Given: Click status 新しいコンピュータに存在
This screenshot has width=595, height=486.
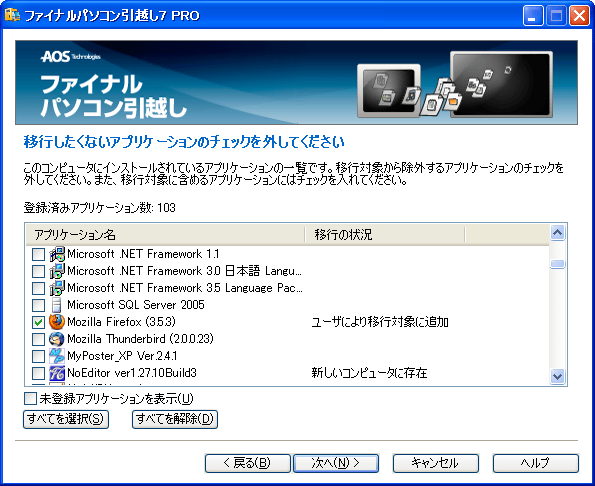Looking at the screenshot, I should pos(369,373).
